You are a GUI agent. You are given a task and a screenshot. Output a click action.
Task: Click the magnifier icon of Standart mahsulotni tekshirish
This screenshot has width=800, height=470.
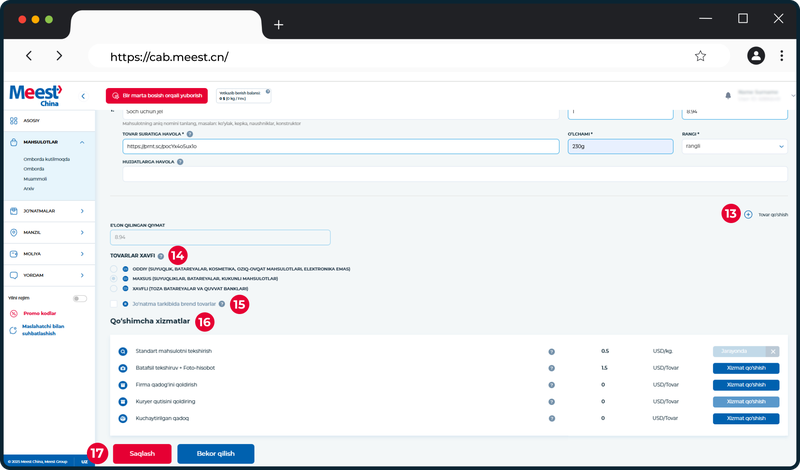[x=122, y=352]
